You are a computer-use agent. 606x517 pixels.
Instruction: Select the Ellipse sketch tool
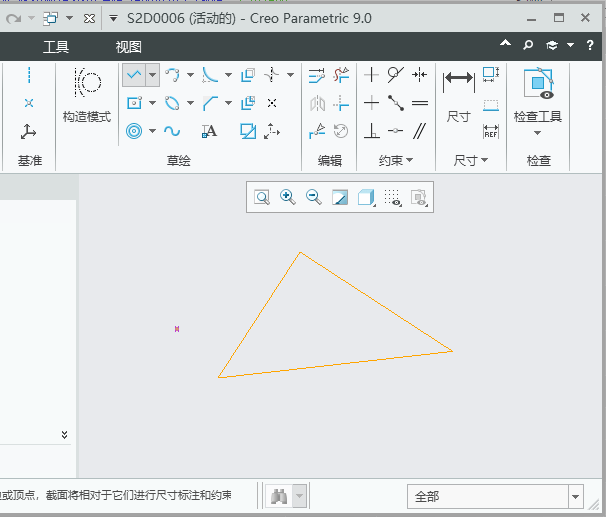172,103
